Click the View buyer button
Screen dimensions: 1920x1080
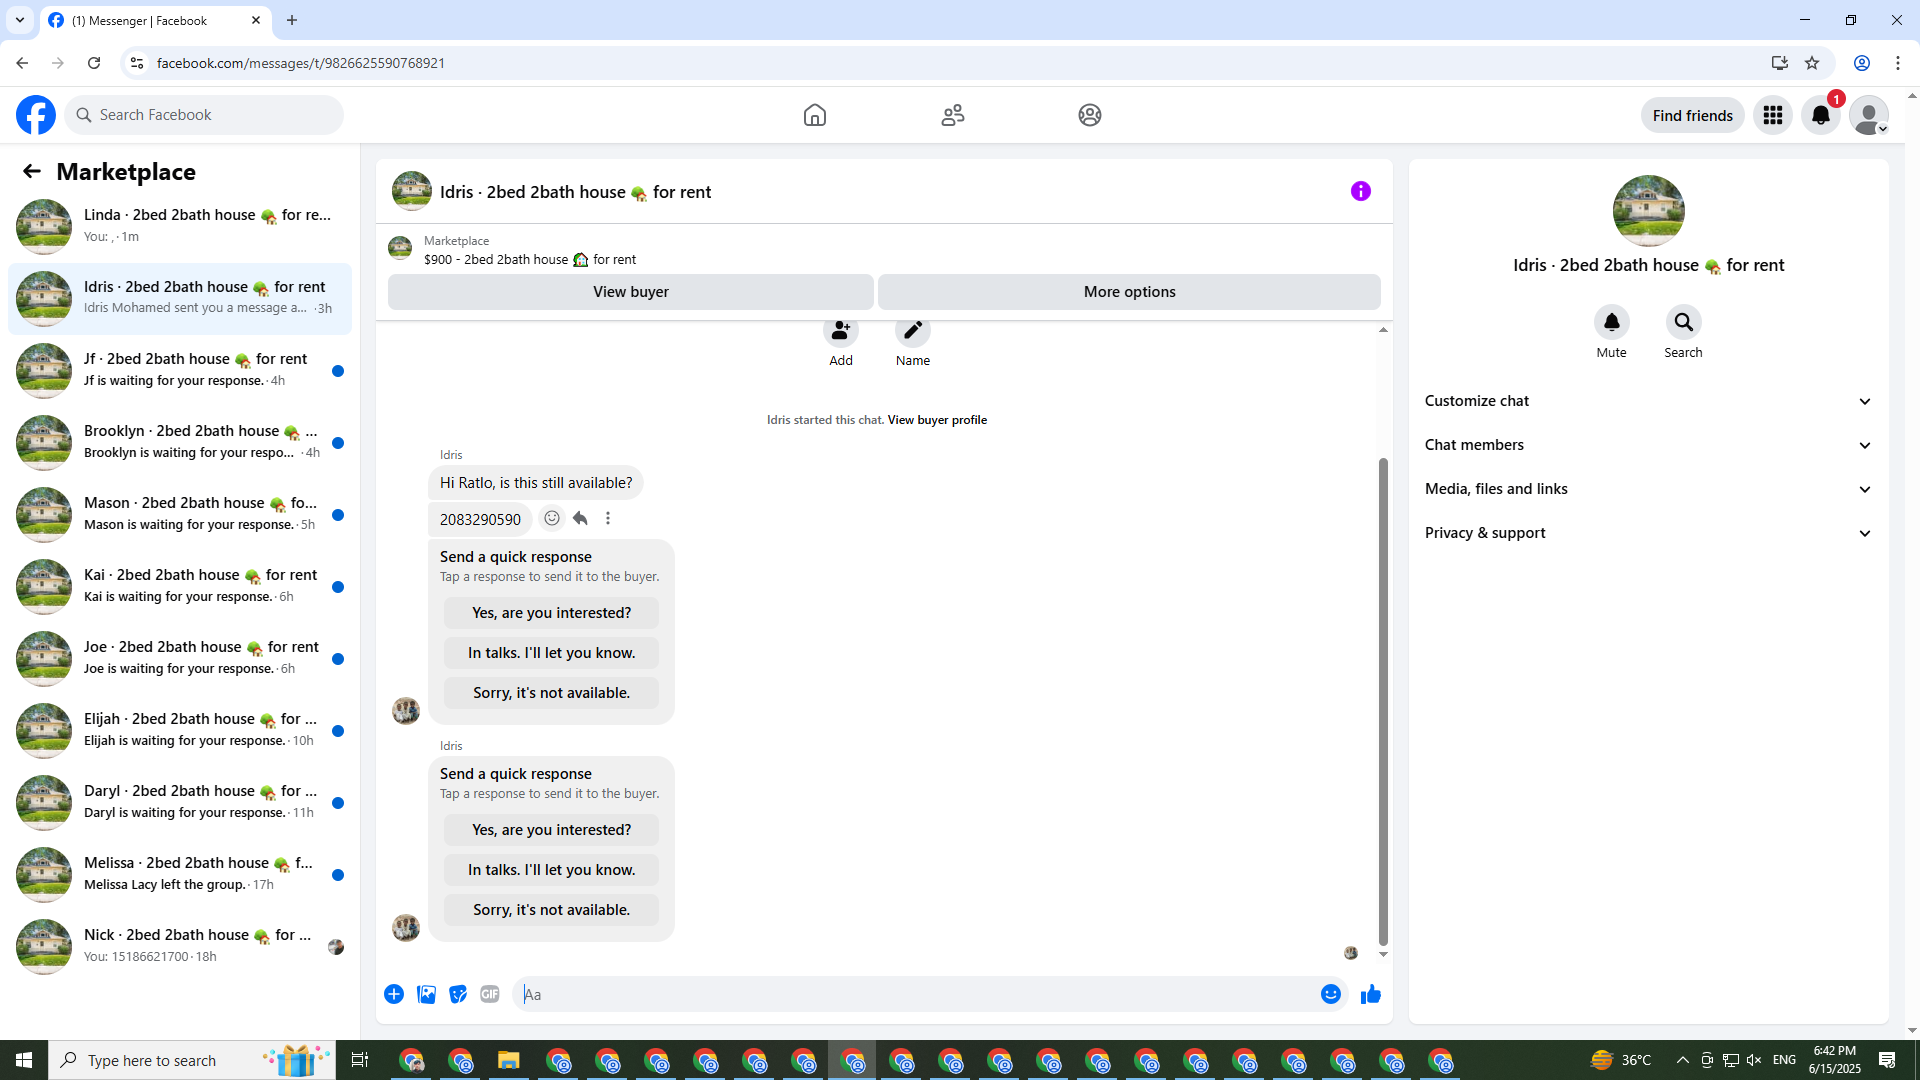click(630, 292)
